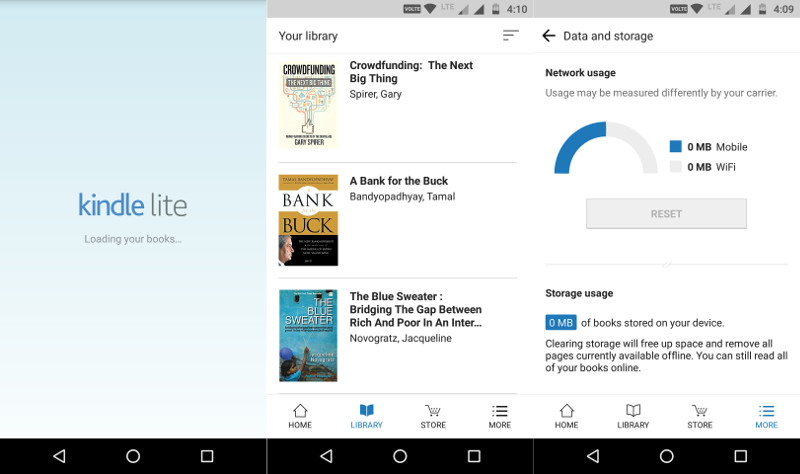The height and width of the screenshot is (474, 800).
Task: Tap Android recents button under library screen
Action: (474, 456)
